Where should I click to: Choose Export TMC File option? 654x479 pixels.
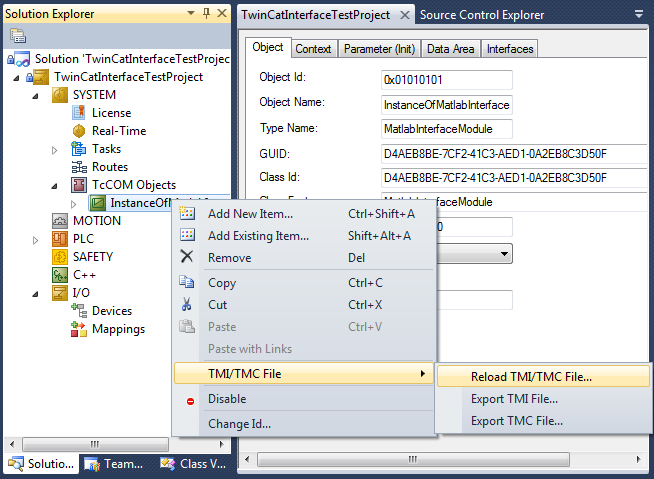click(x=543, y=421)
